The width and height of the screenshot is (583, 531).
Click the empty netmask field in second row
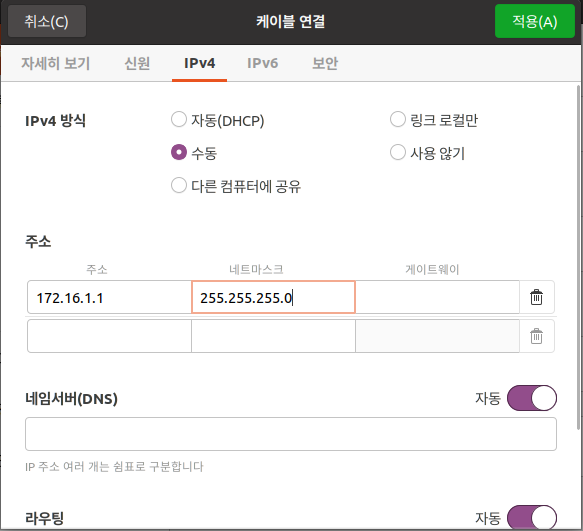(x=273, y=336)
